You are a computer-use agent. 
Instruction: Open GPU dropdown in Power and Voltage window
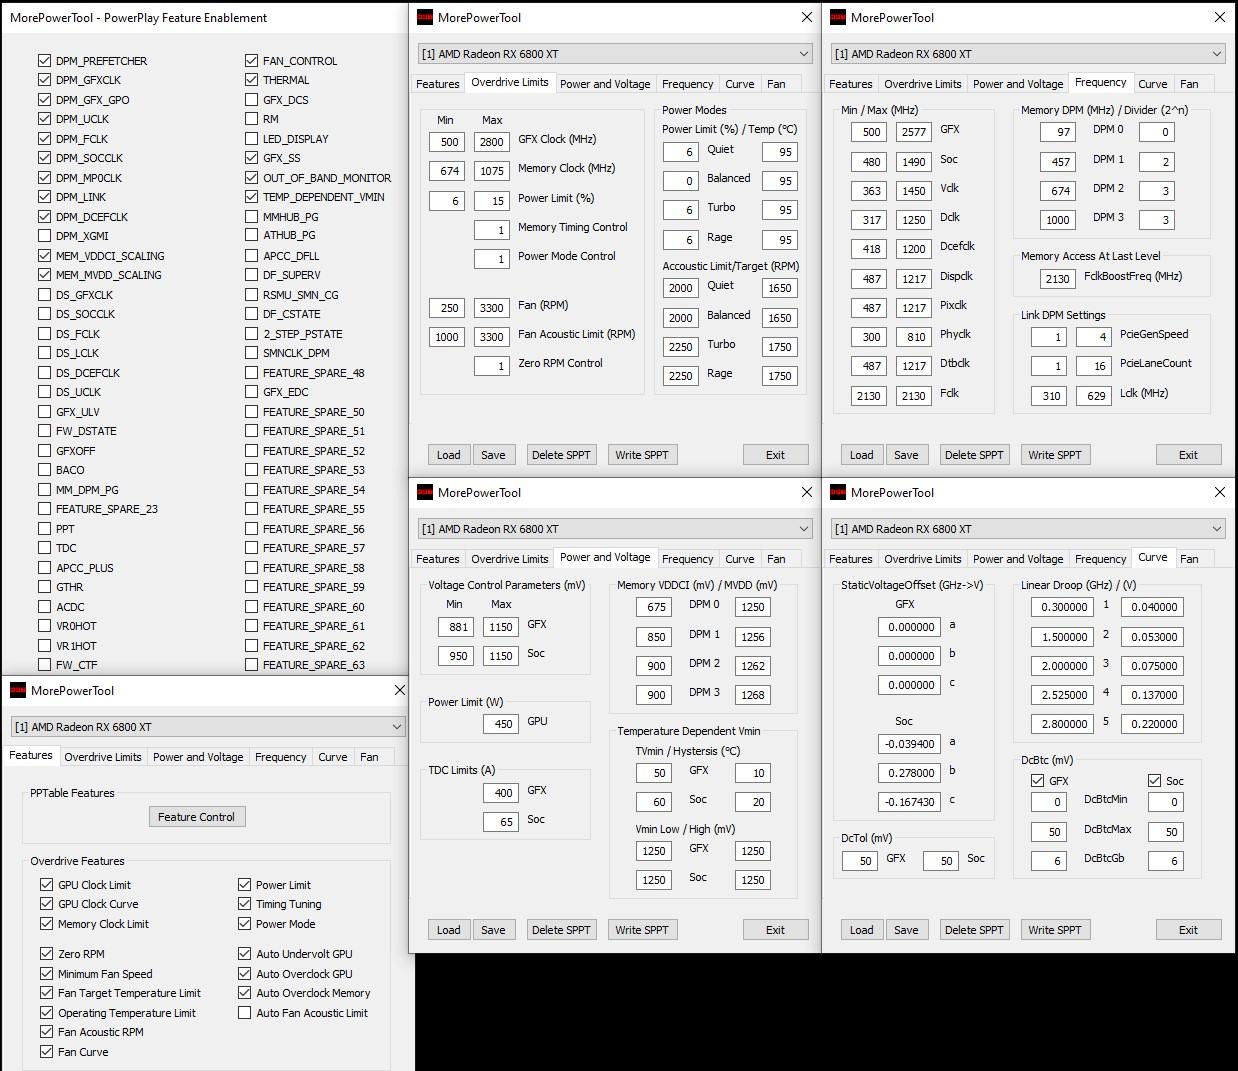pos(614,529)
